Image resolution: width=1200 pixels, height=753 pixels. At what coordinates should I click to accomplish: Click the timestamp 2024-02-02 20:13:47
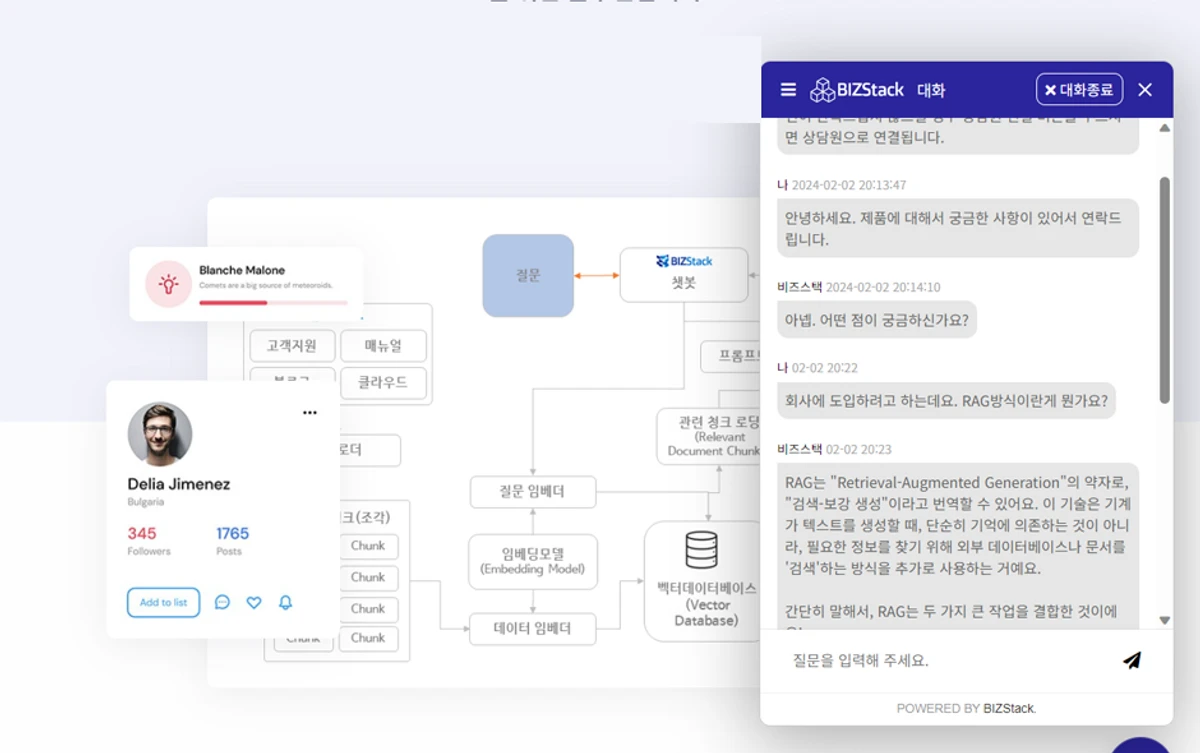click(x=849, y=185)
